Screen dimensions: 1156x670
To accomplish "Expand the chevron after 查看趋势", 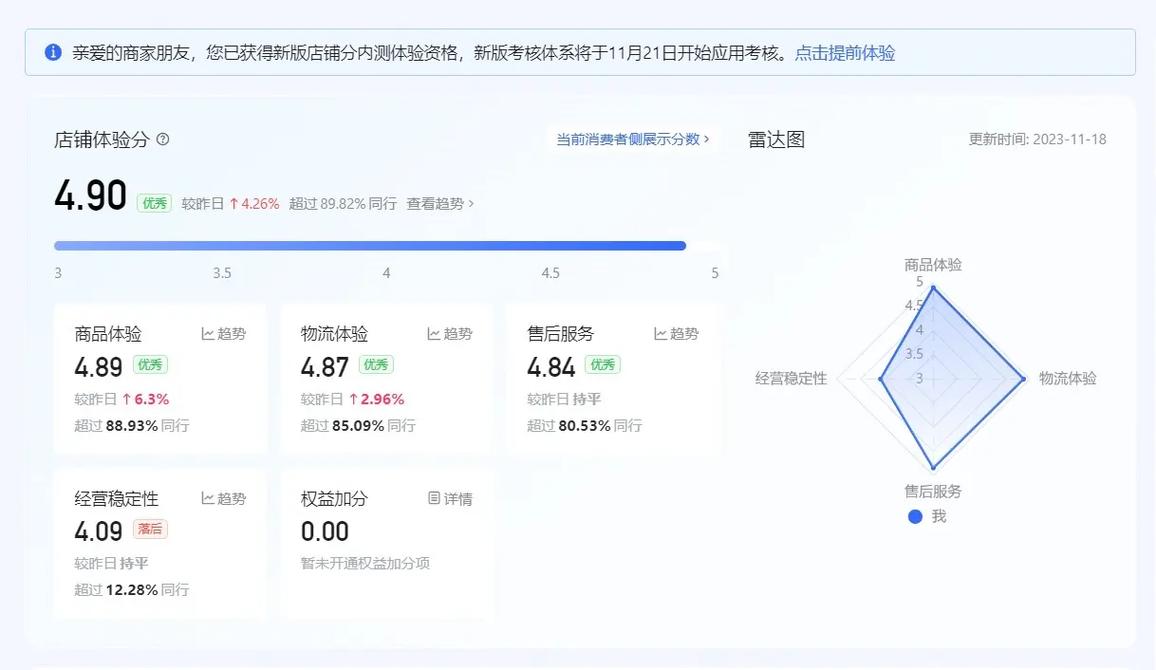I will coord(471,202).
